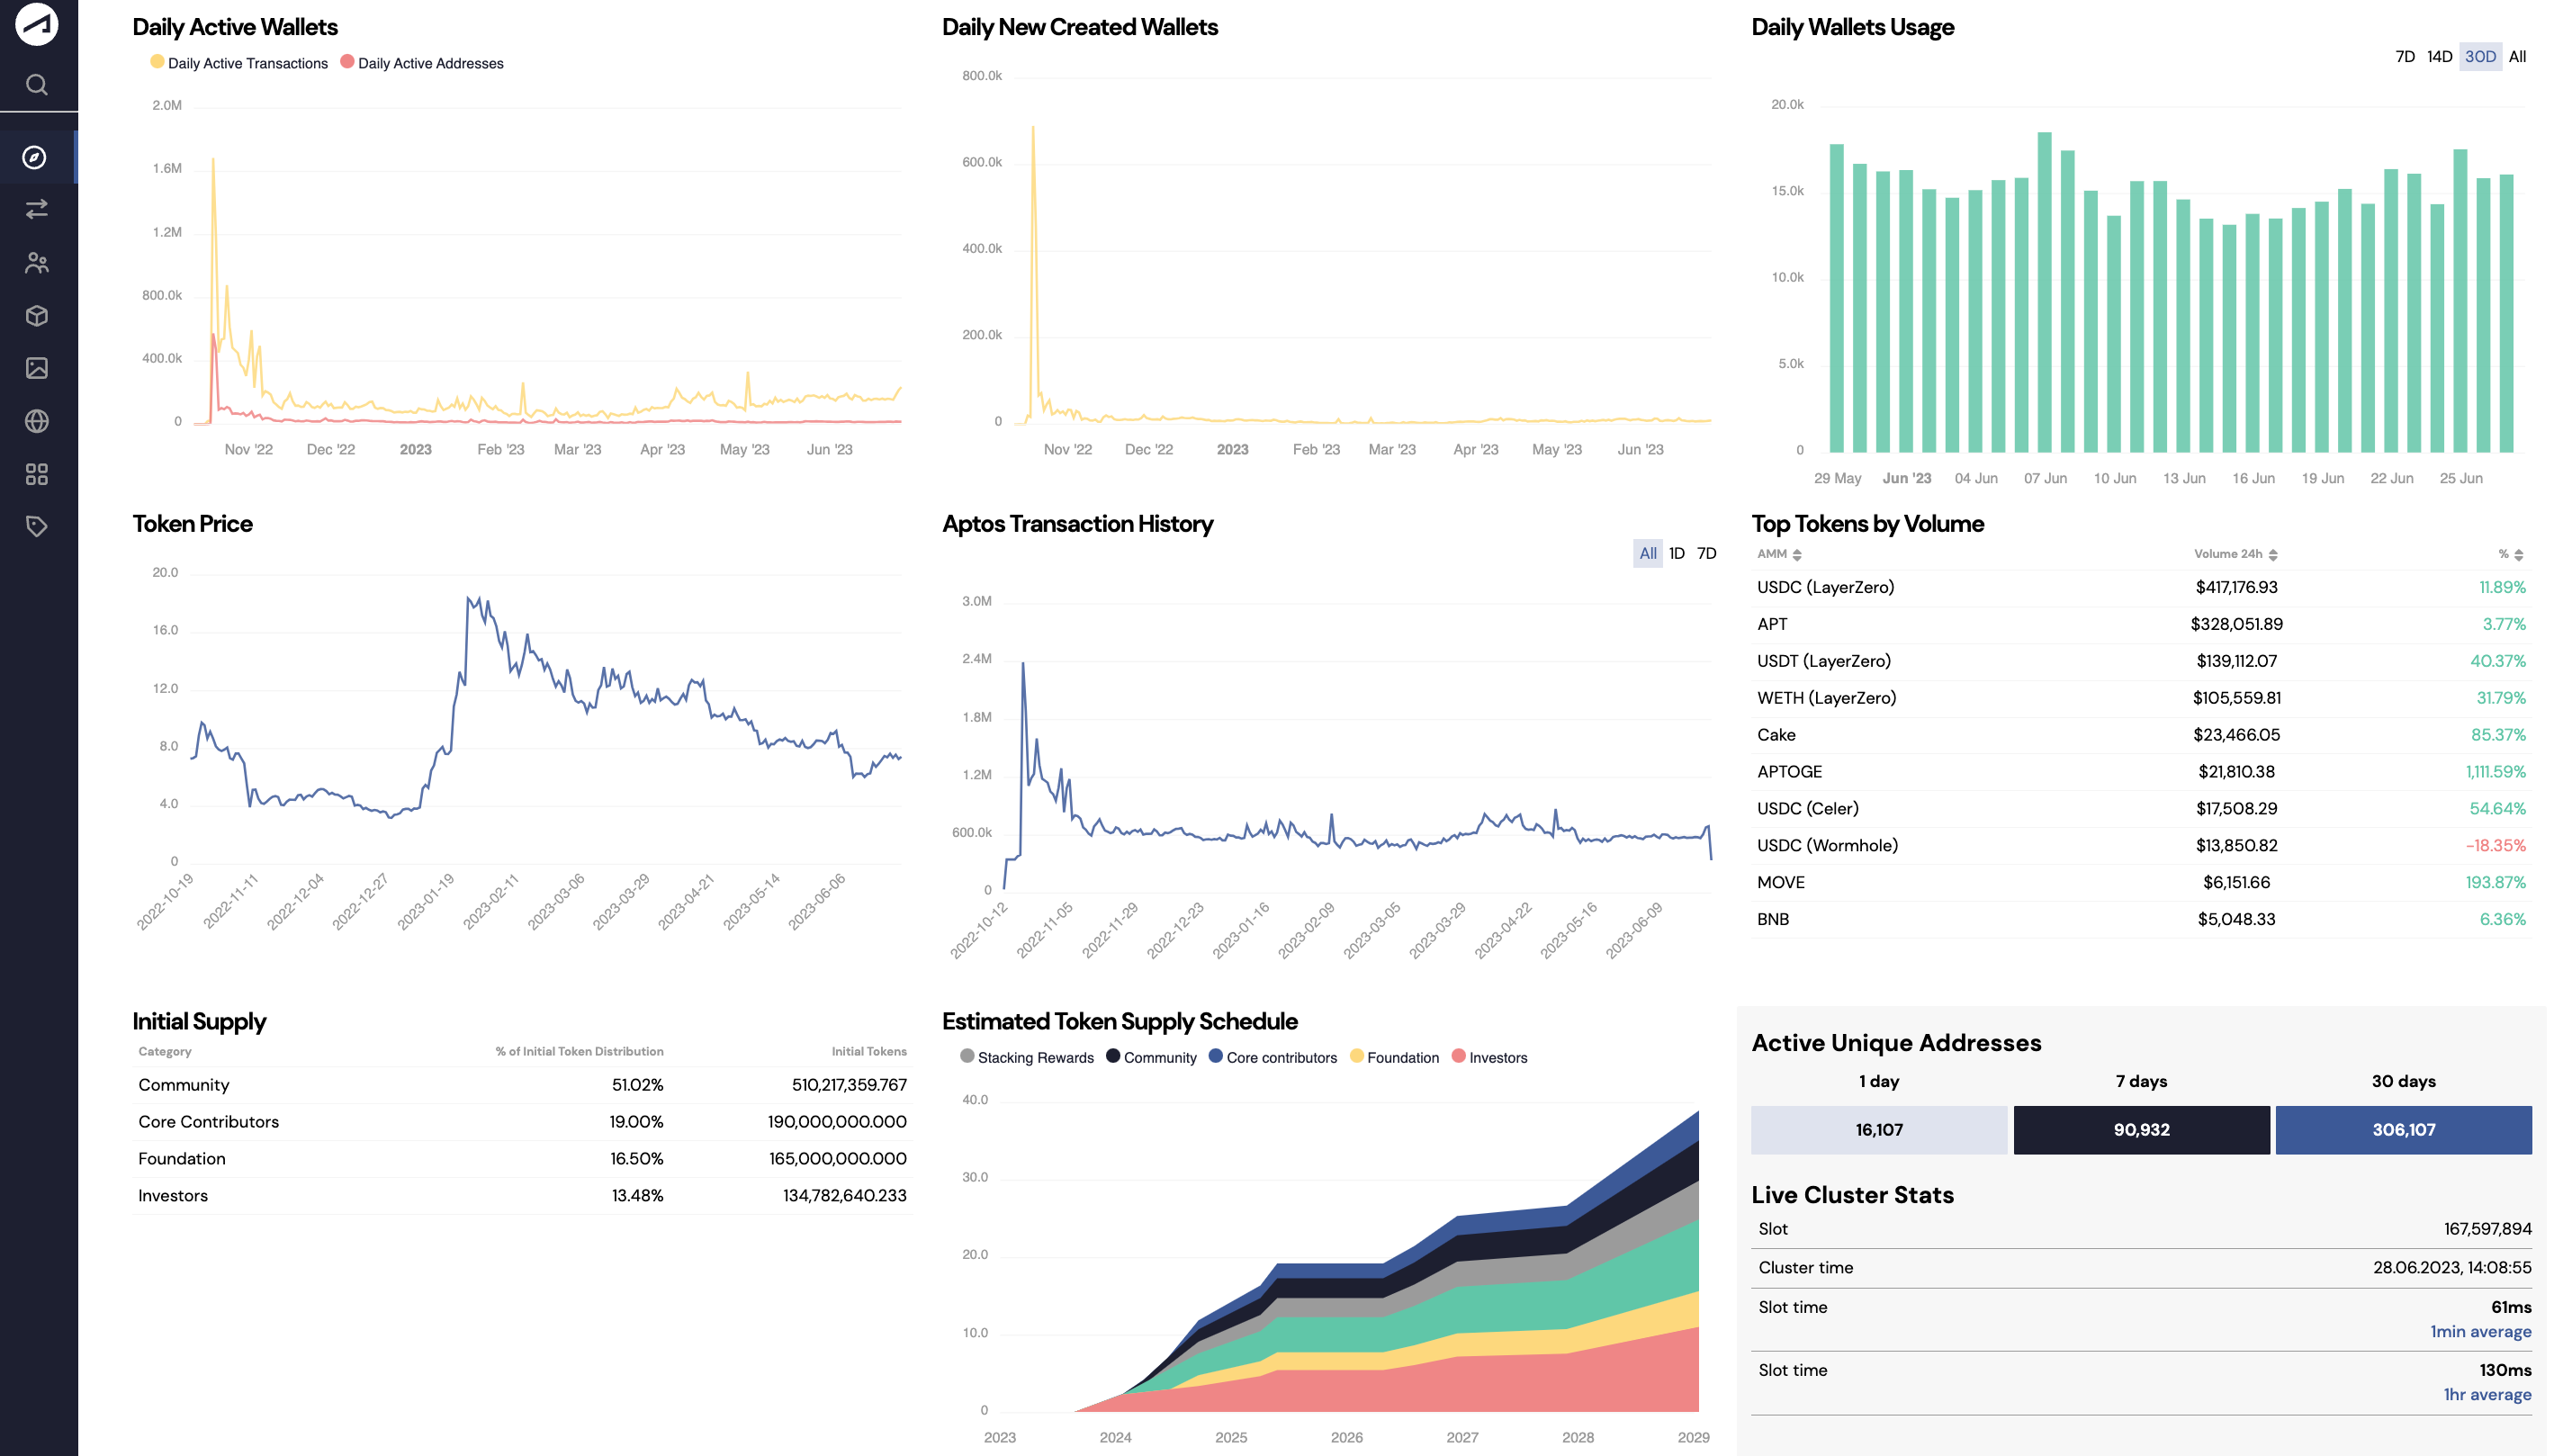The image size is (2572, 1456).
Task: Sort tokens by % column arrows
Action: click(2518, 555)
